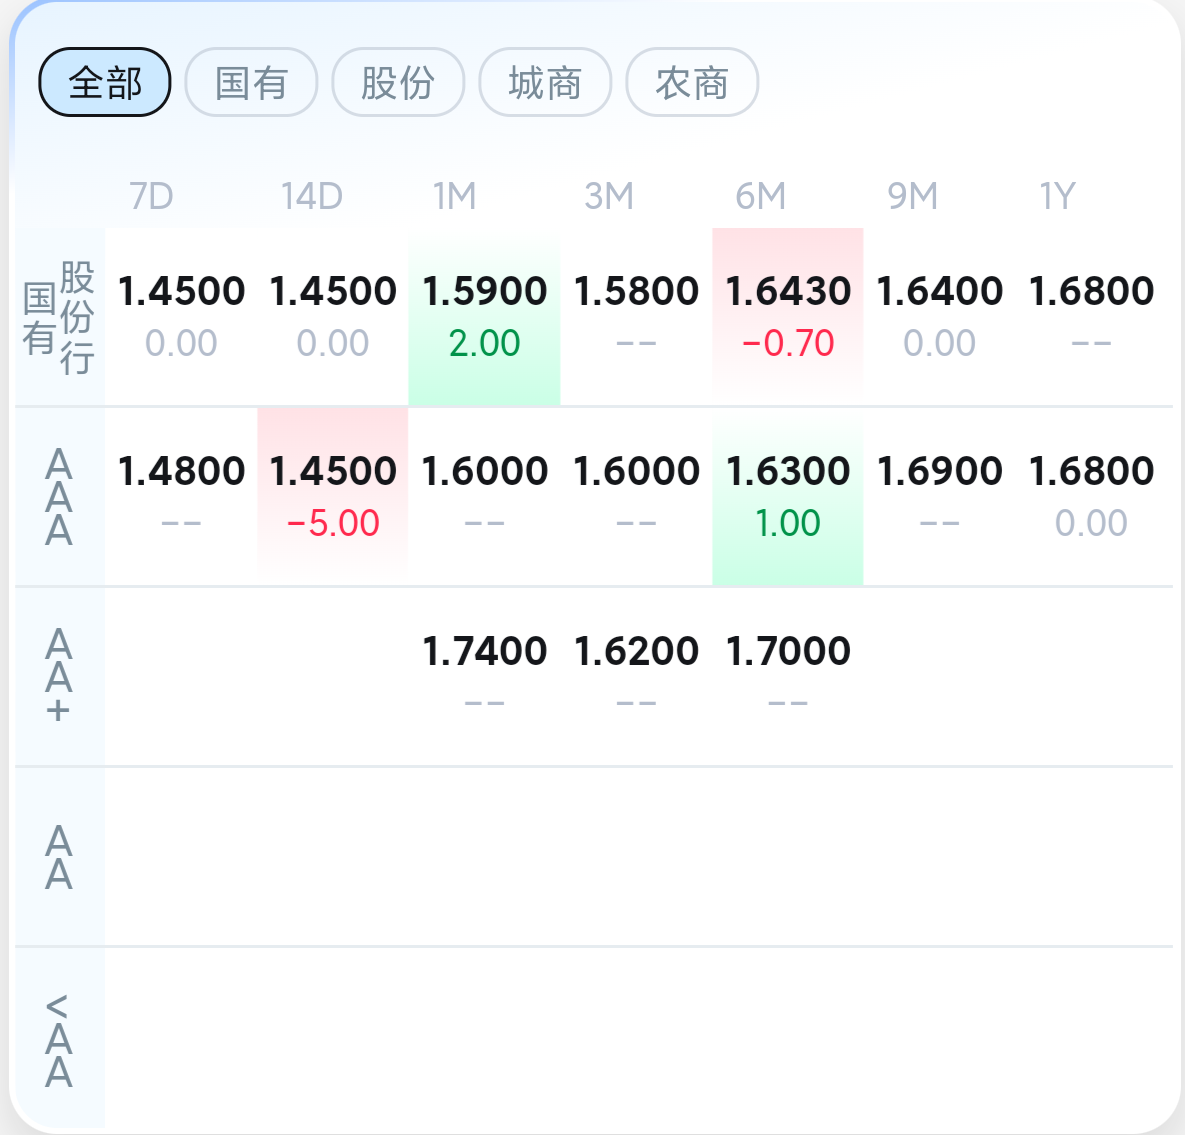Switch to the 城商 filter tab
The image size is (1185, 1135).
point(545,82)
